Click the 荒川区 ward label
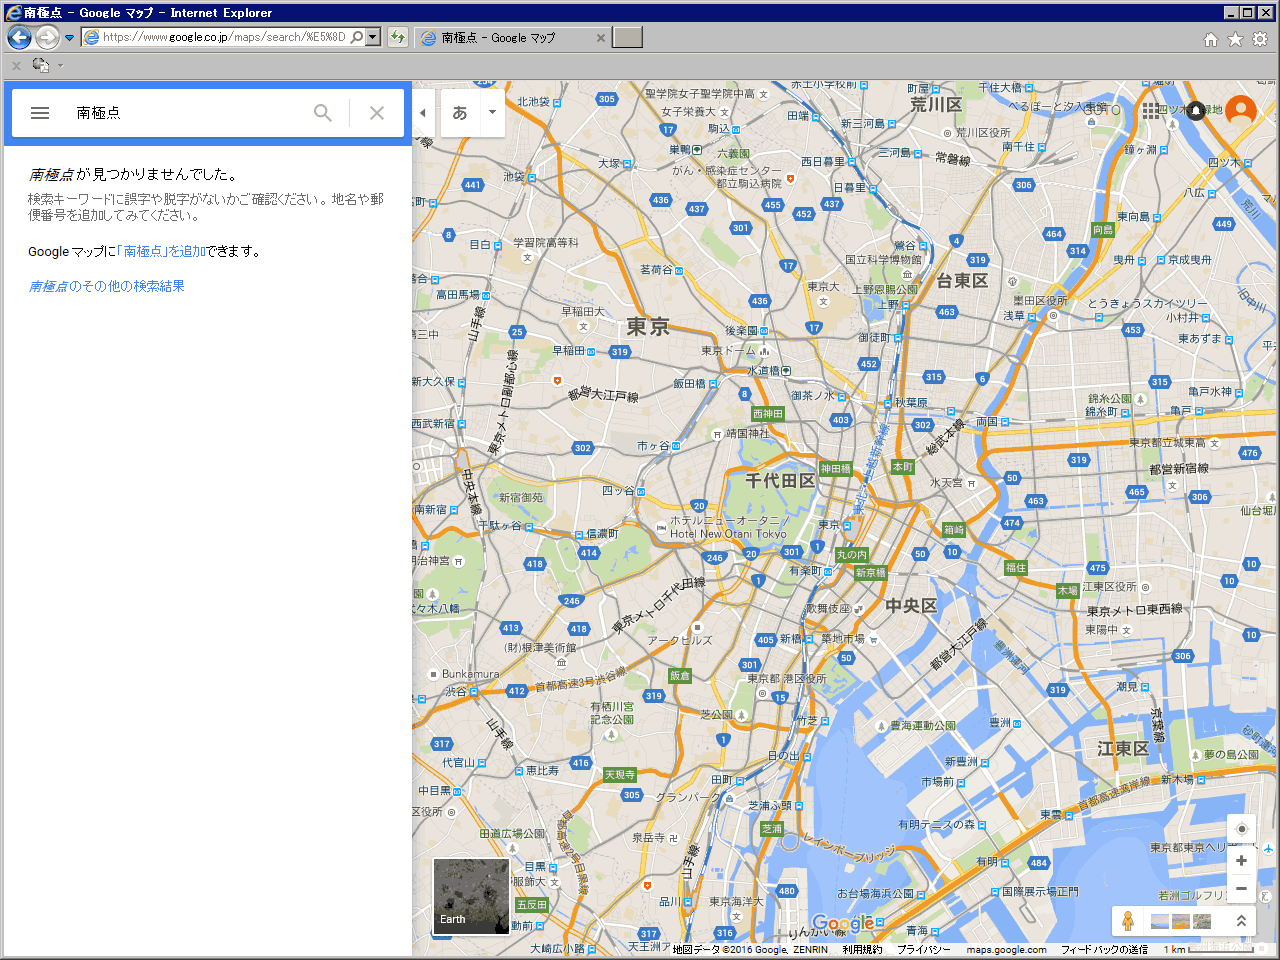The image size is (1280, 960). point(936,104)
